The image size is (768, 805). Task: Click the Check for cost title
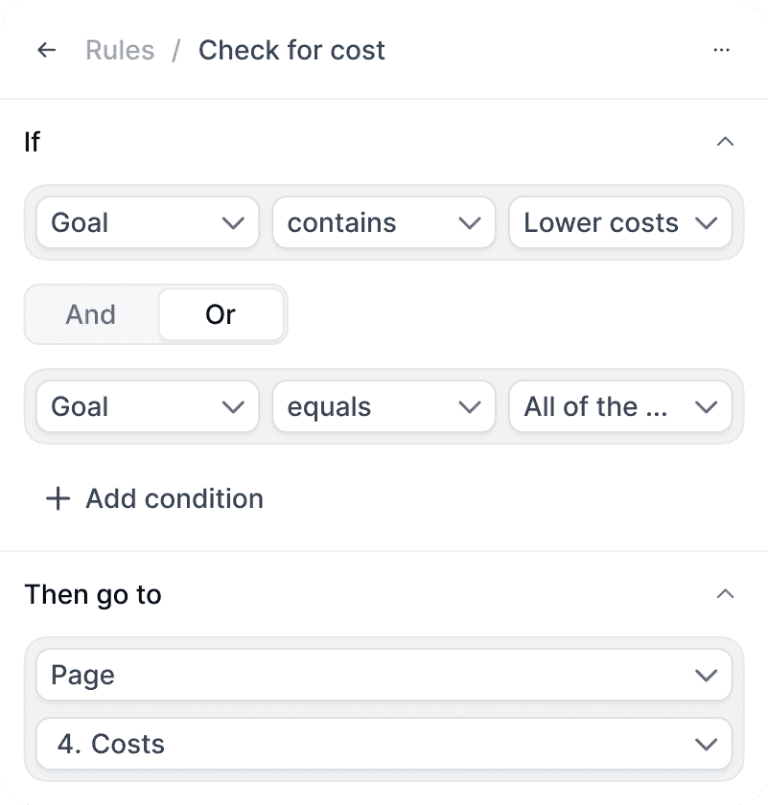pos(291,50)
